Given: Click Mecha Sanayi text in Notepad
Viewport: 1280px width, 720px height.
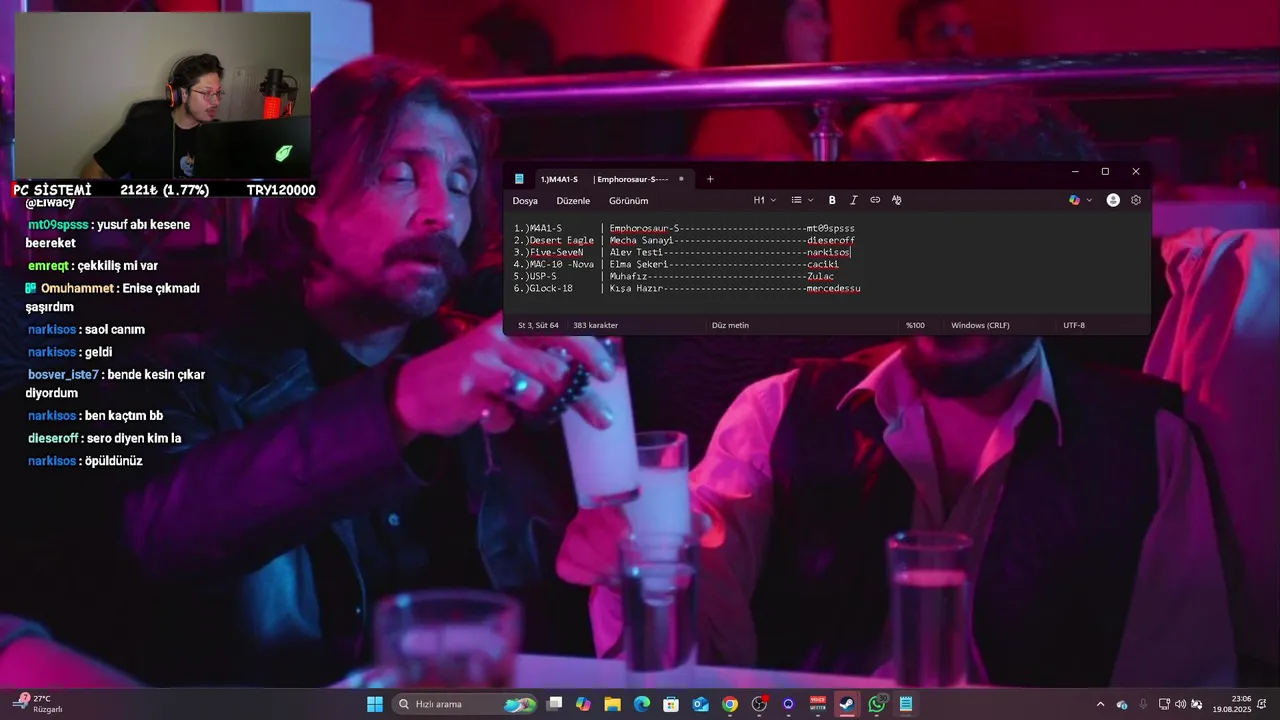Looking at the screenshot, I should (643, 240).
